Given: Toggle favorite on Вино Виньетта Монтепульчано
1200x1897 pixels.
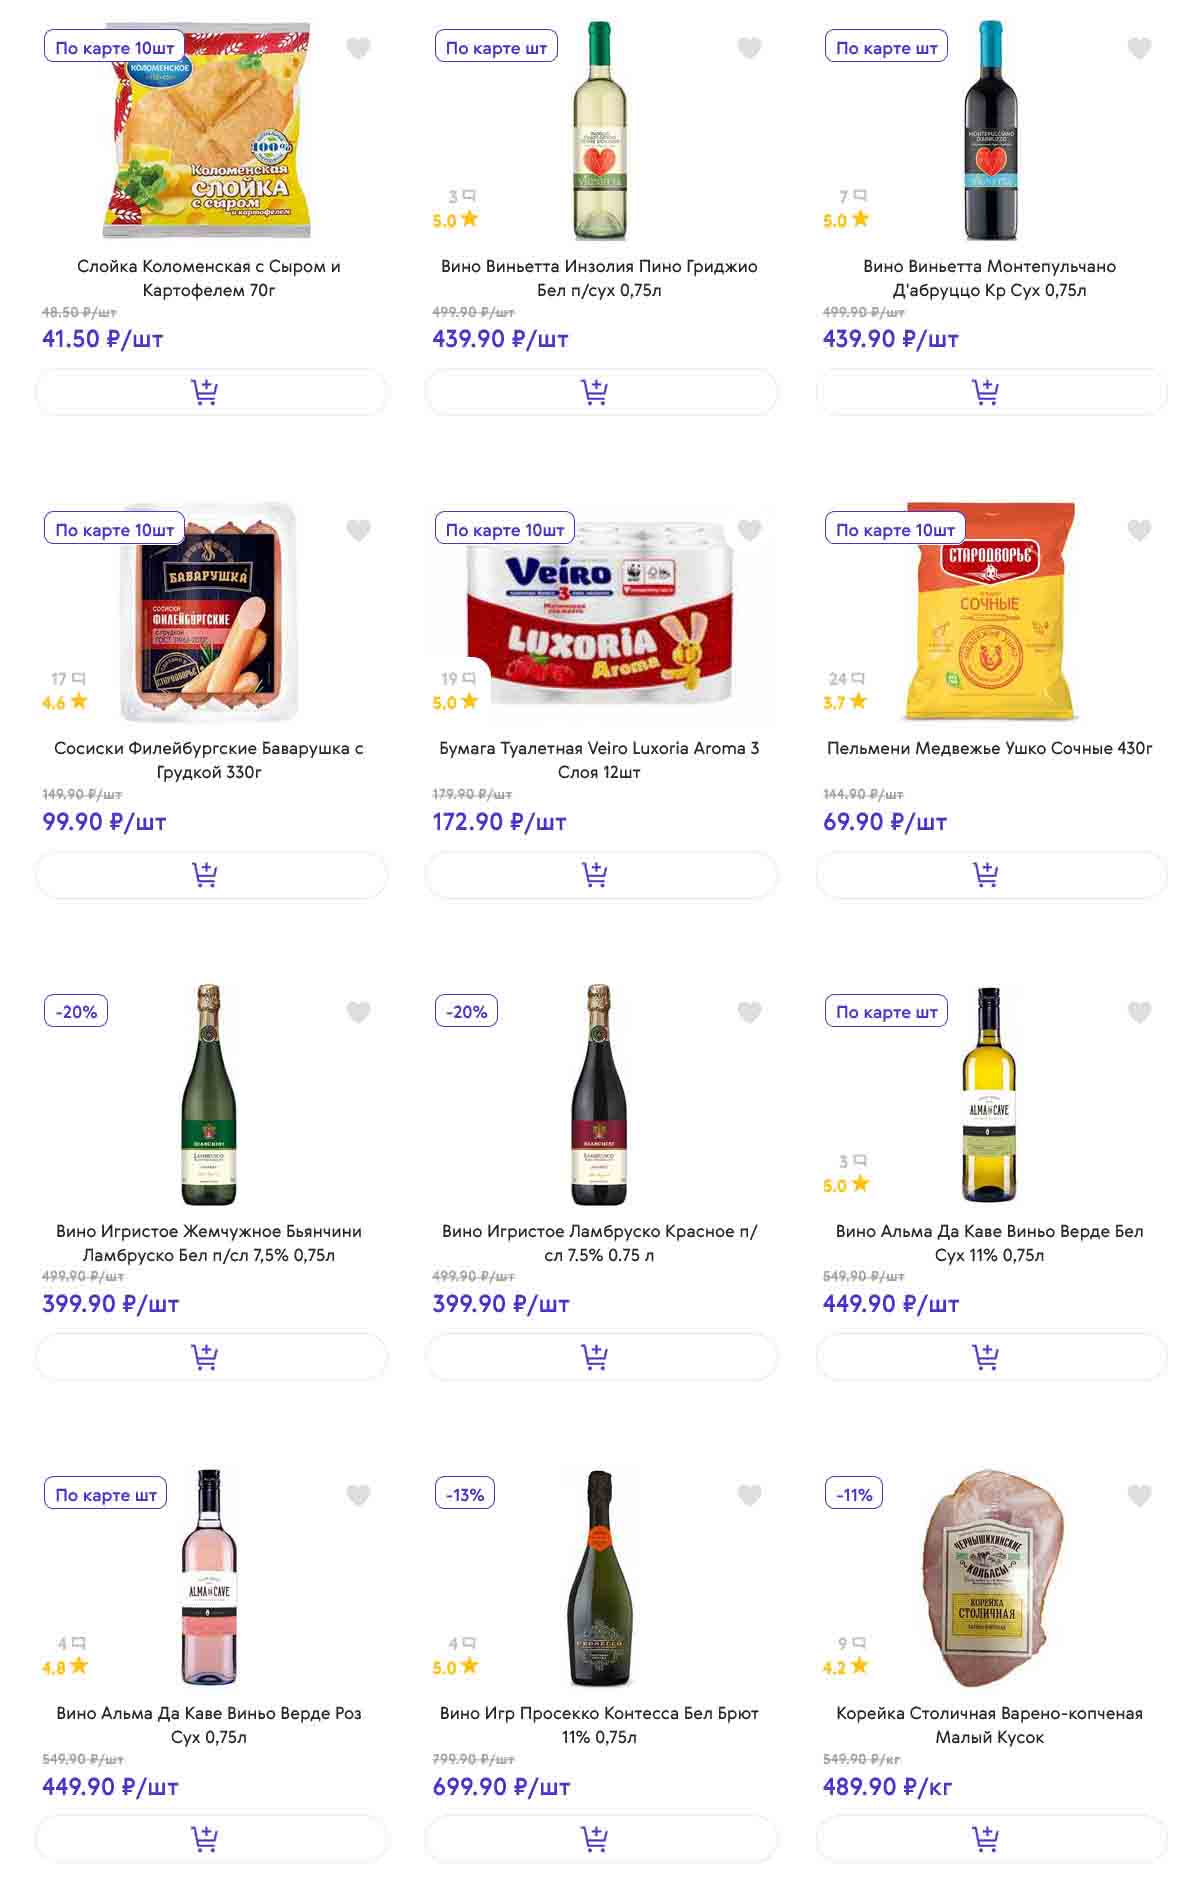Looking at the screenshot, I should (x=1139, y=48).
